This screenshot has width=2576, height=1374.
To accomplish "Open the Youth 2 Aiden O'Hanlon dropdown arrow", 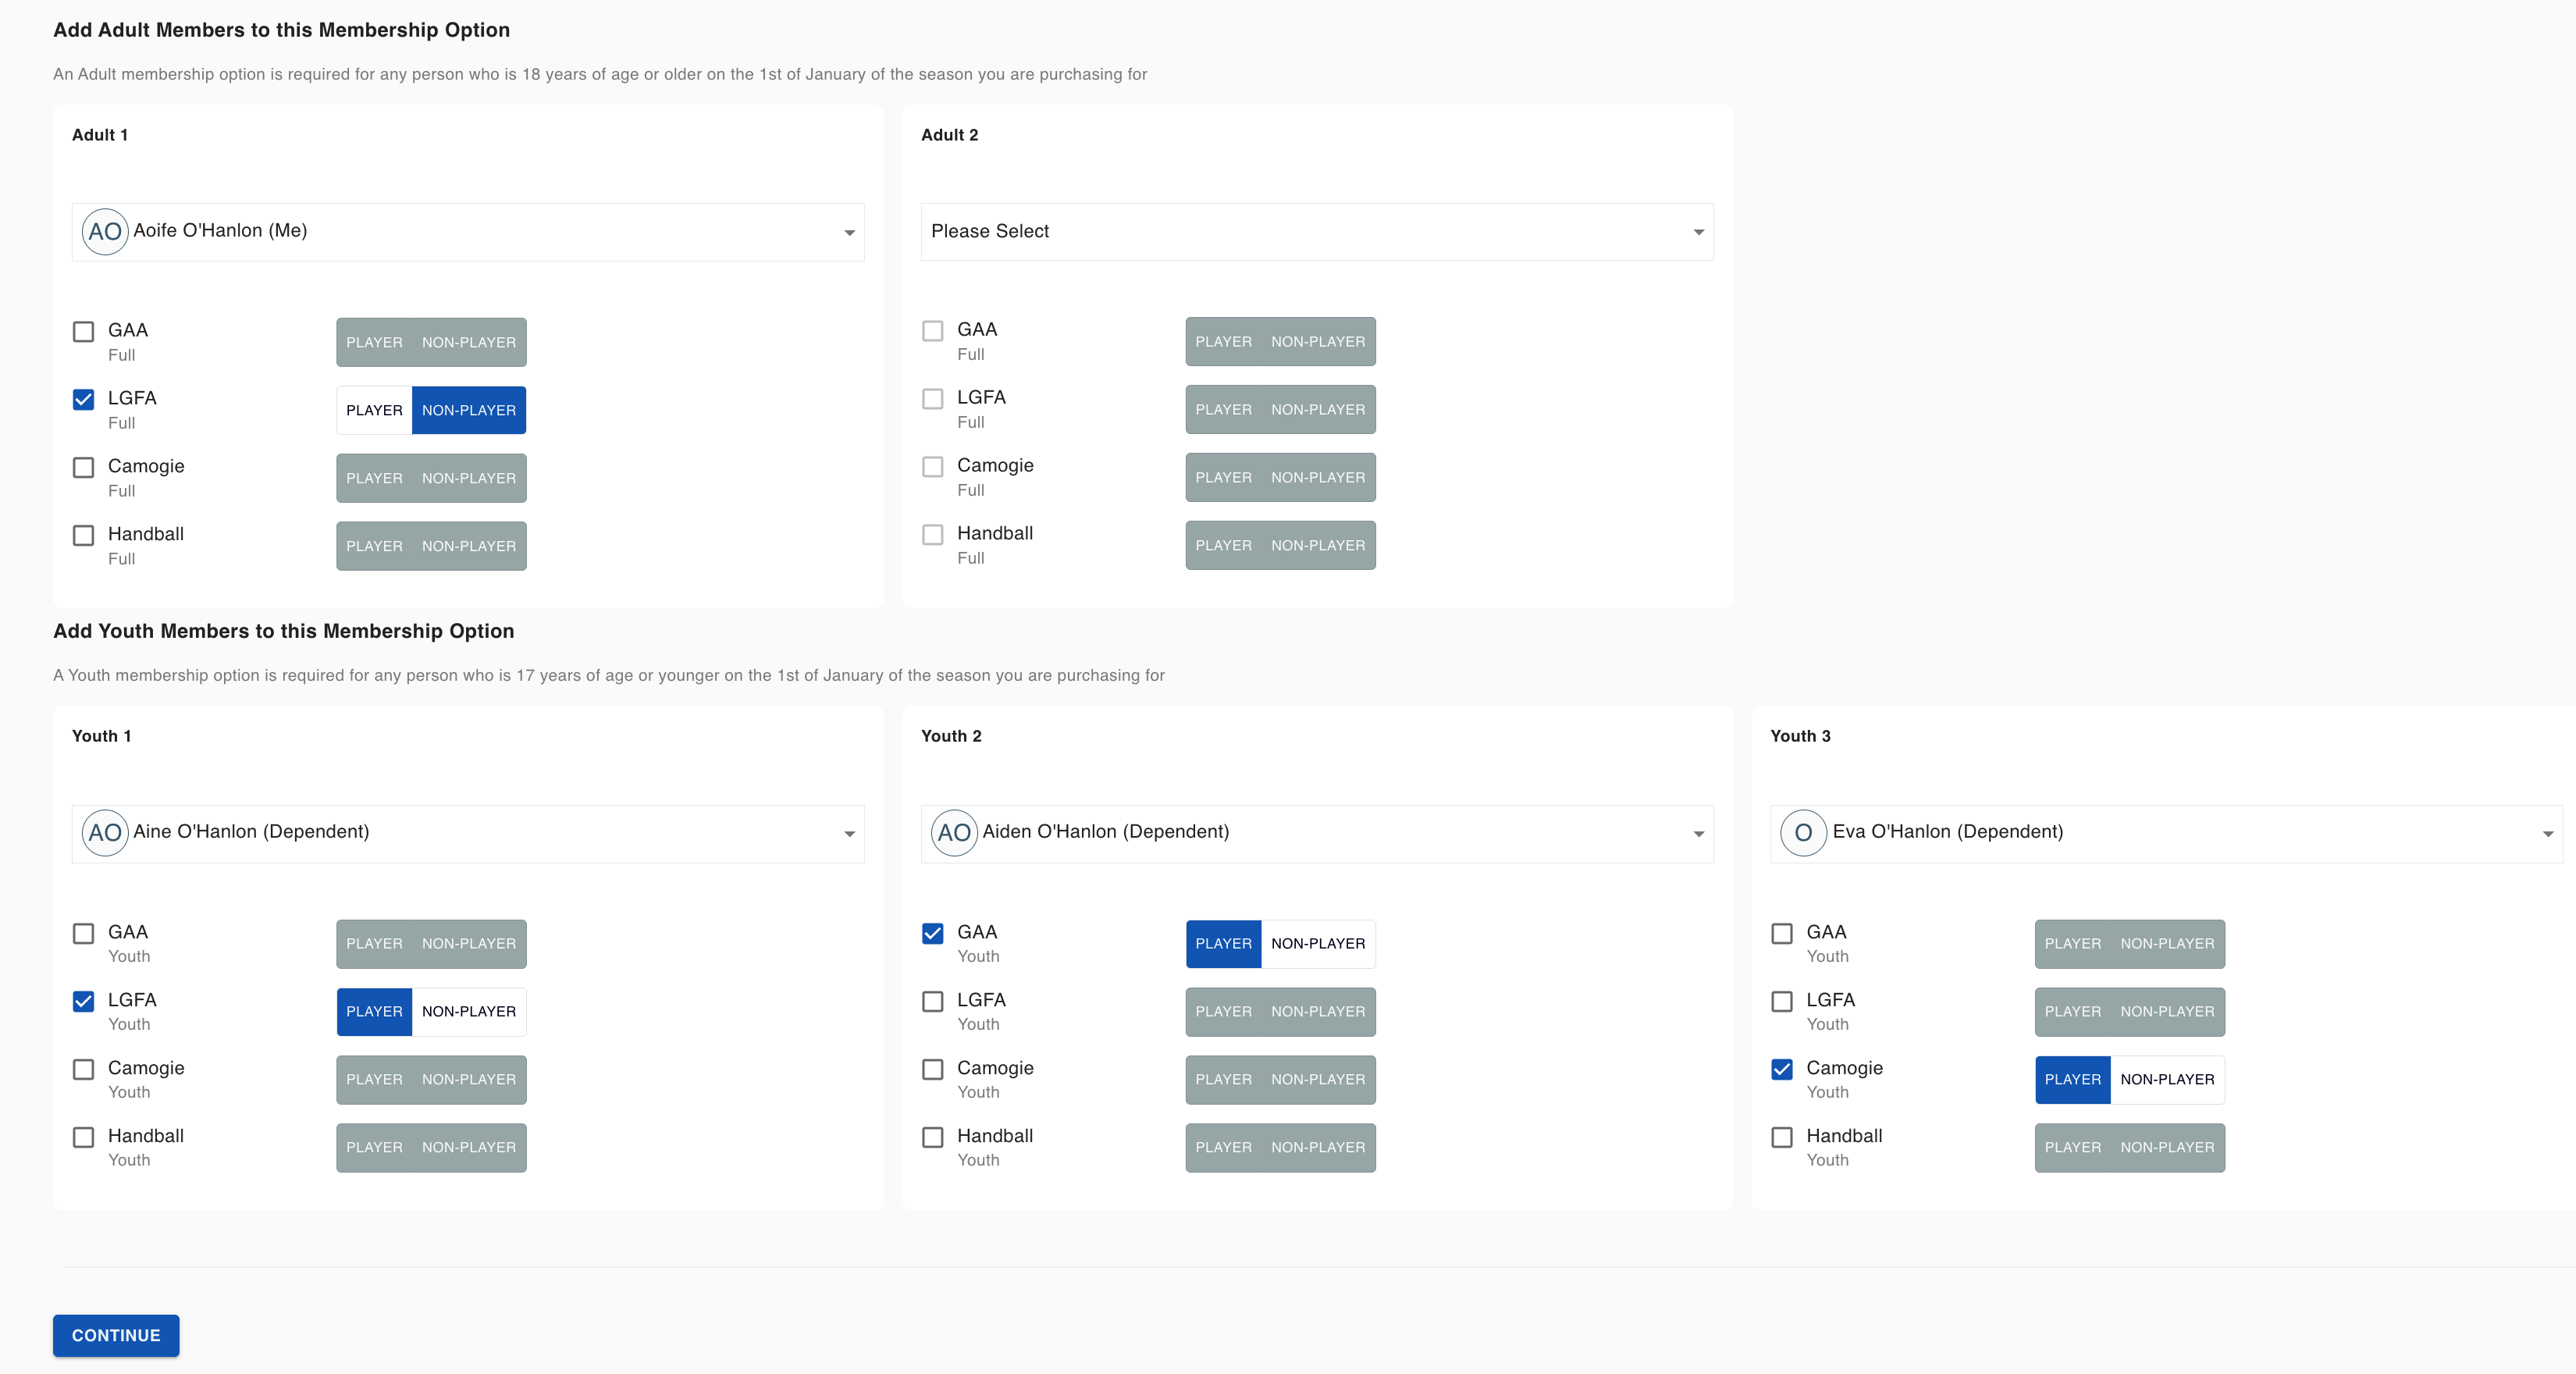I will tap(1698, 834).
